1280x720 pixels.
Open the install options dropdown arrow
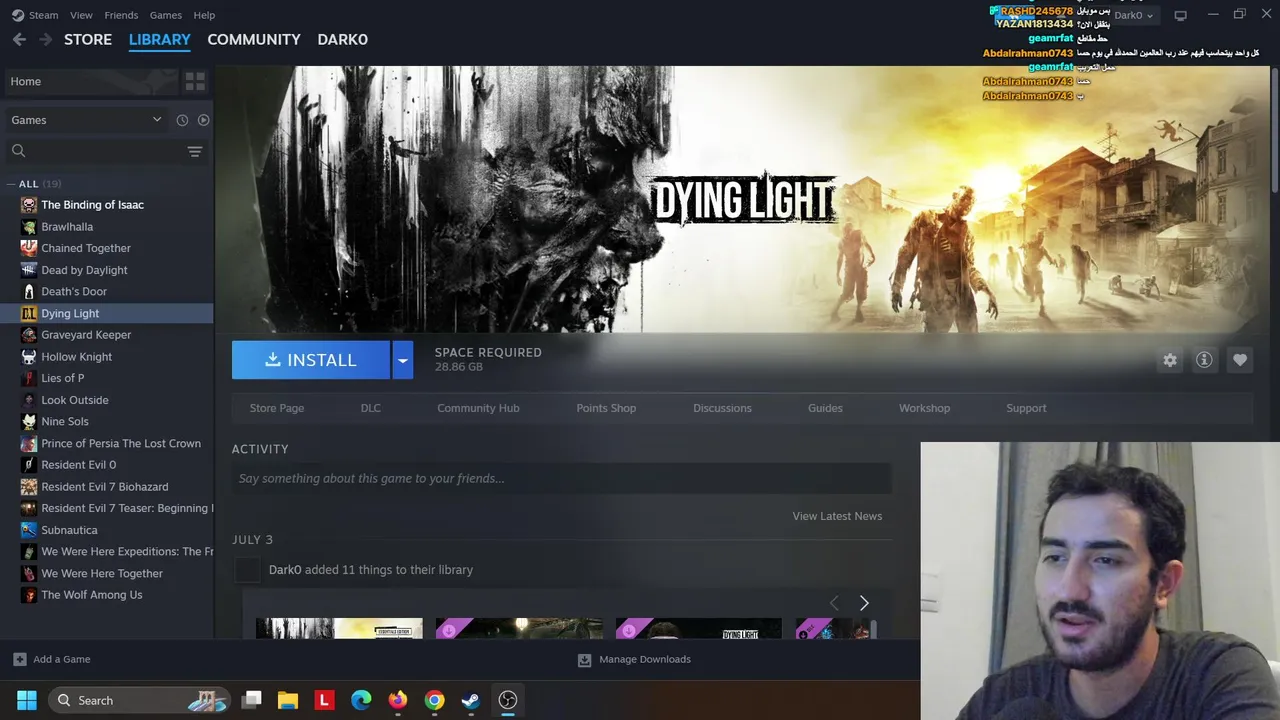click(x=402, y=360)
